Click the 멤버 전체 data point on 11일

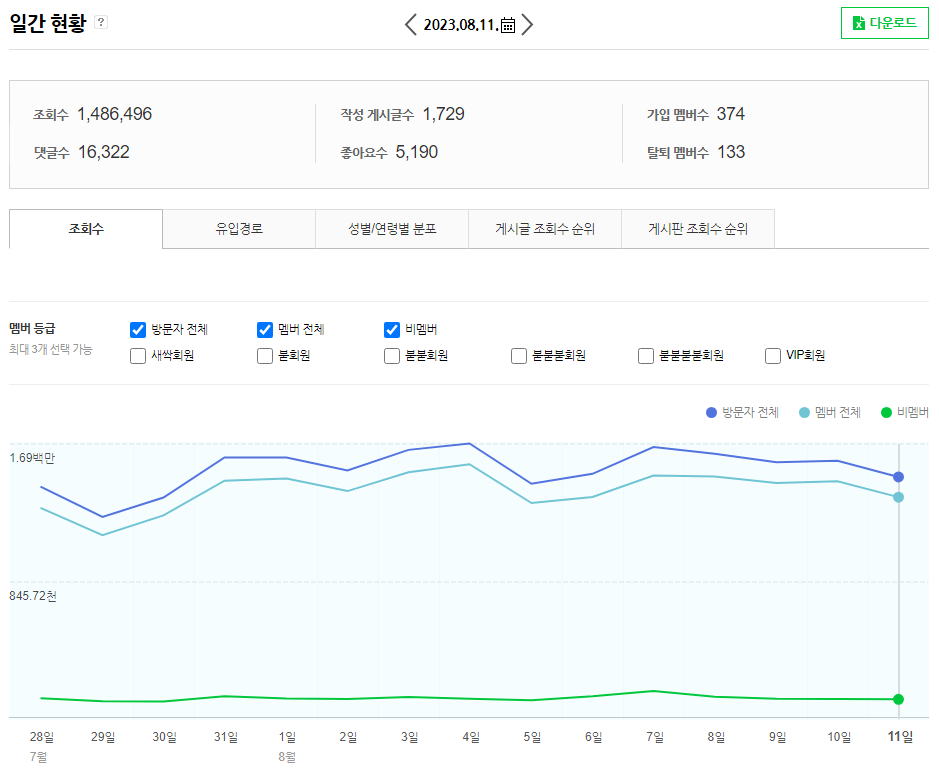(898, 498)
